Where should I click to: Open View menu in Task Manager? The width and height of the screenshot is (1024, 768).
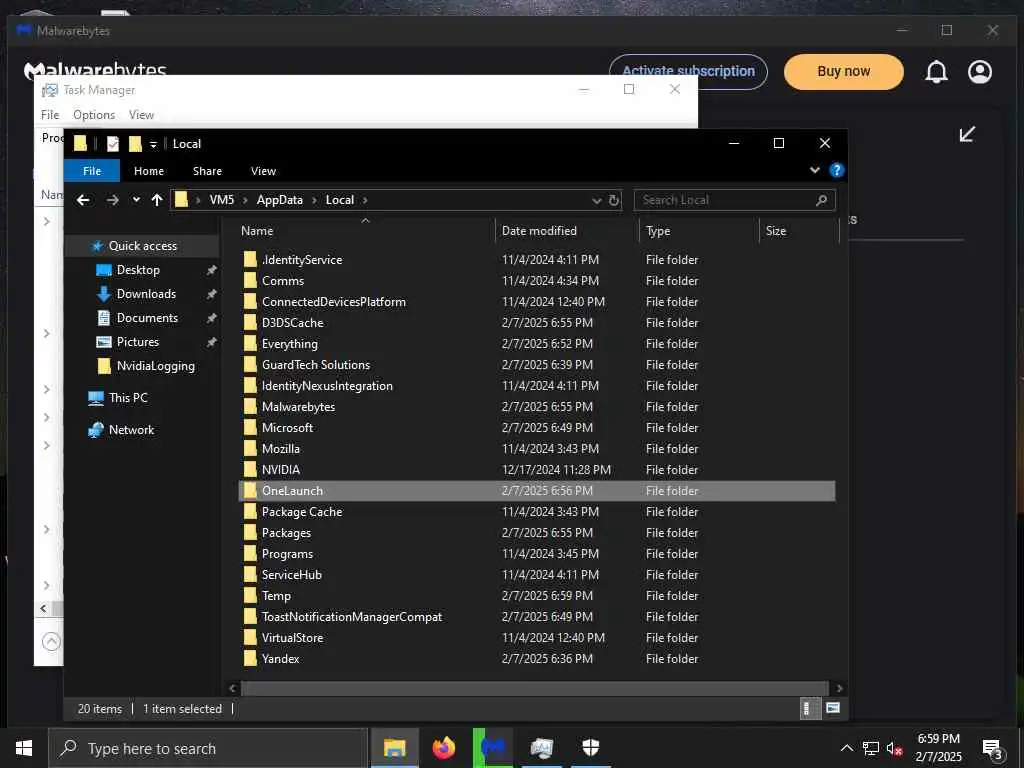[x=141, y=115]
